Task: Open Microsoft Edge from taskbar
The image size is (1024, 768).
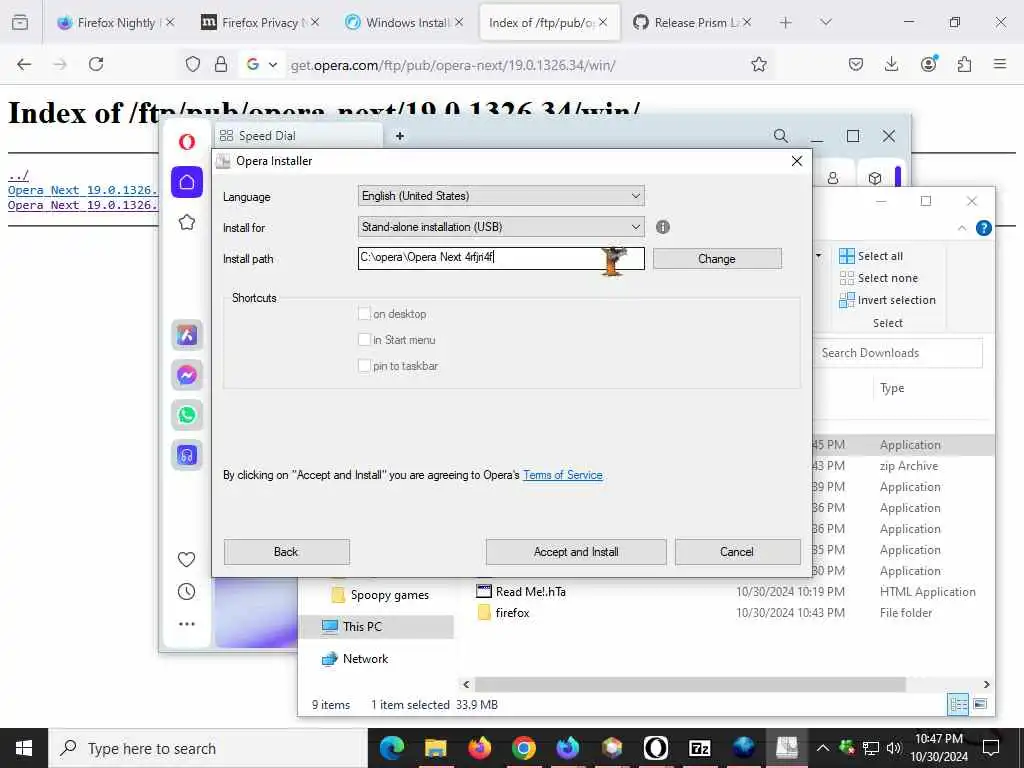Action: 392,748
